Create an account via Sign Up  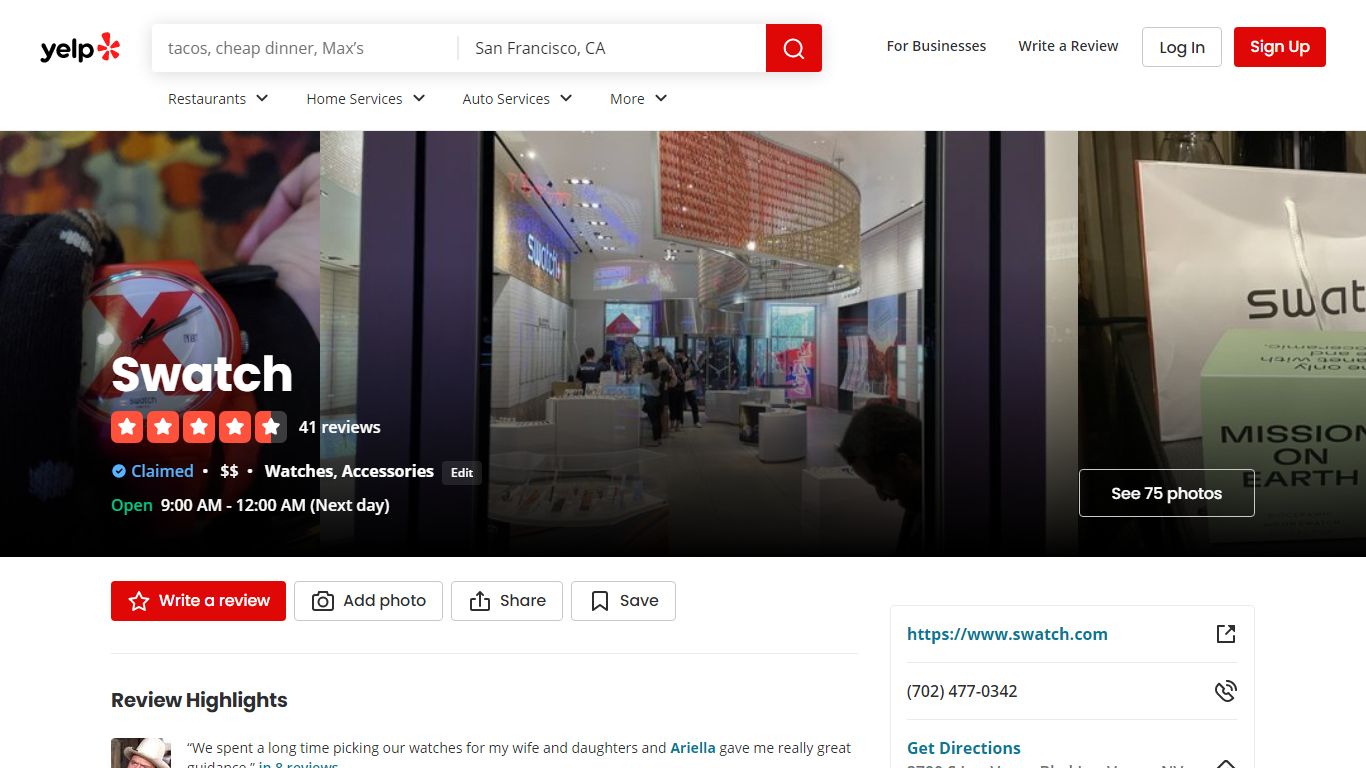1280,47
